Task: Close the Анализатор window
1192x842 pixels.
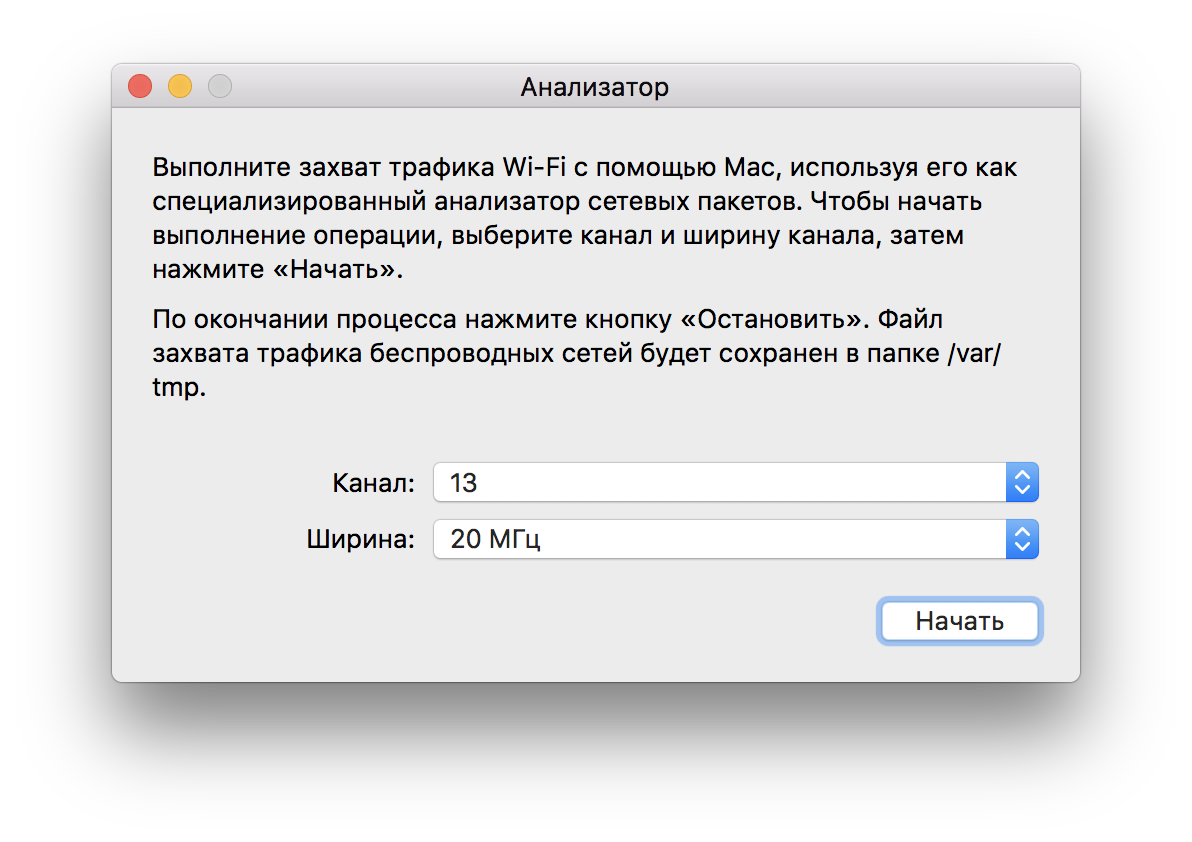Action: (140, 87)
